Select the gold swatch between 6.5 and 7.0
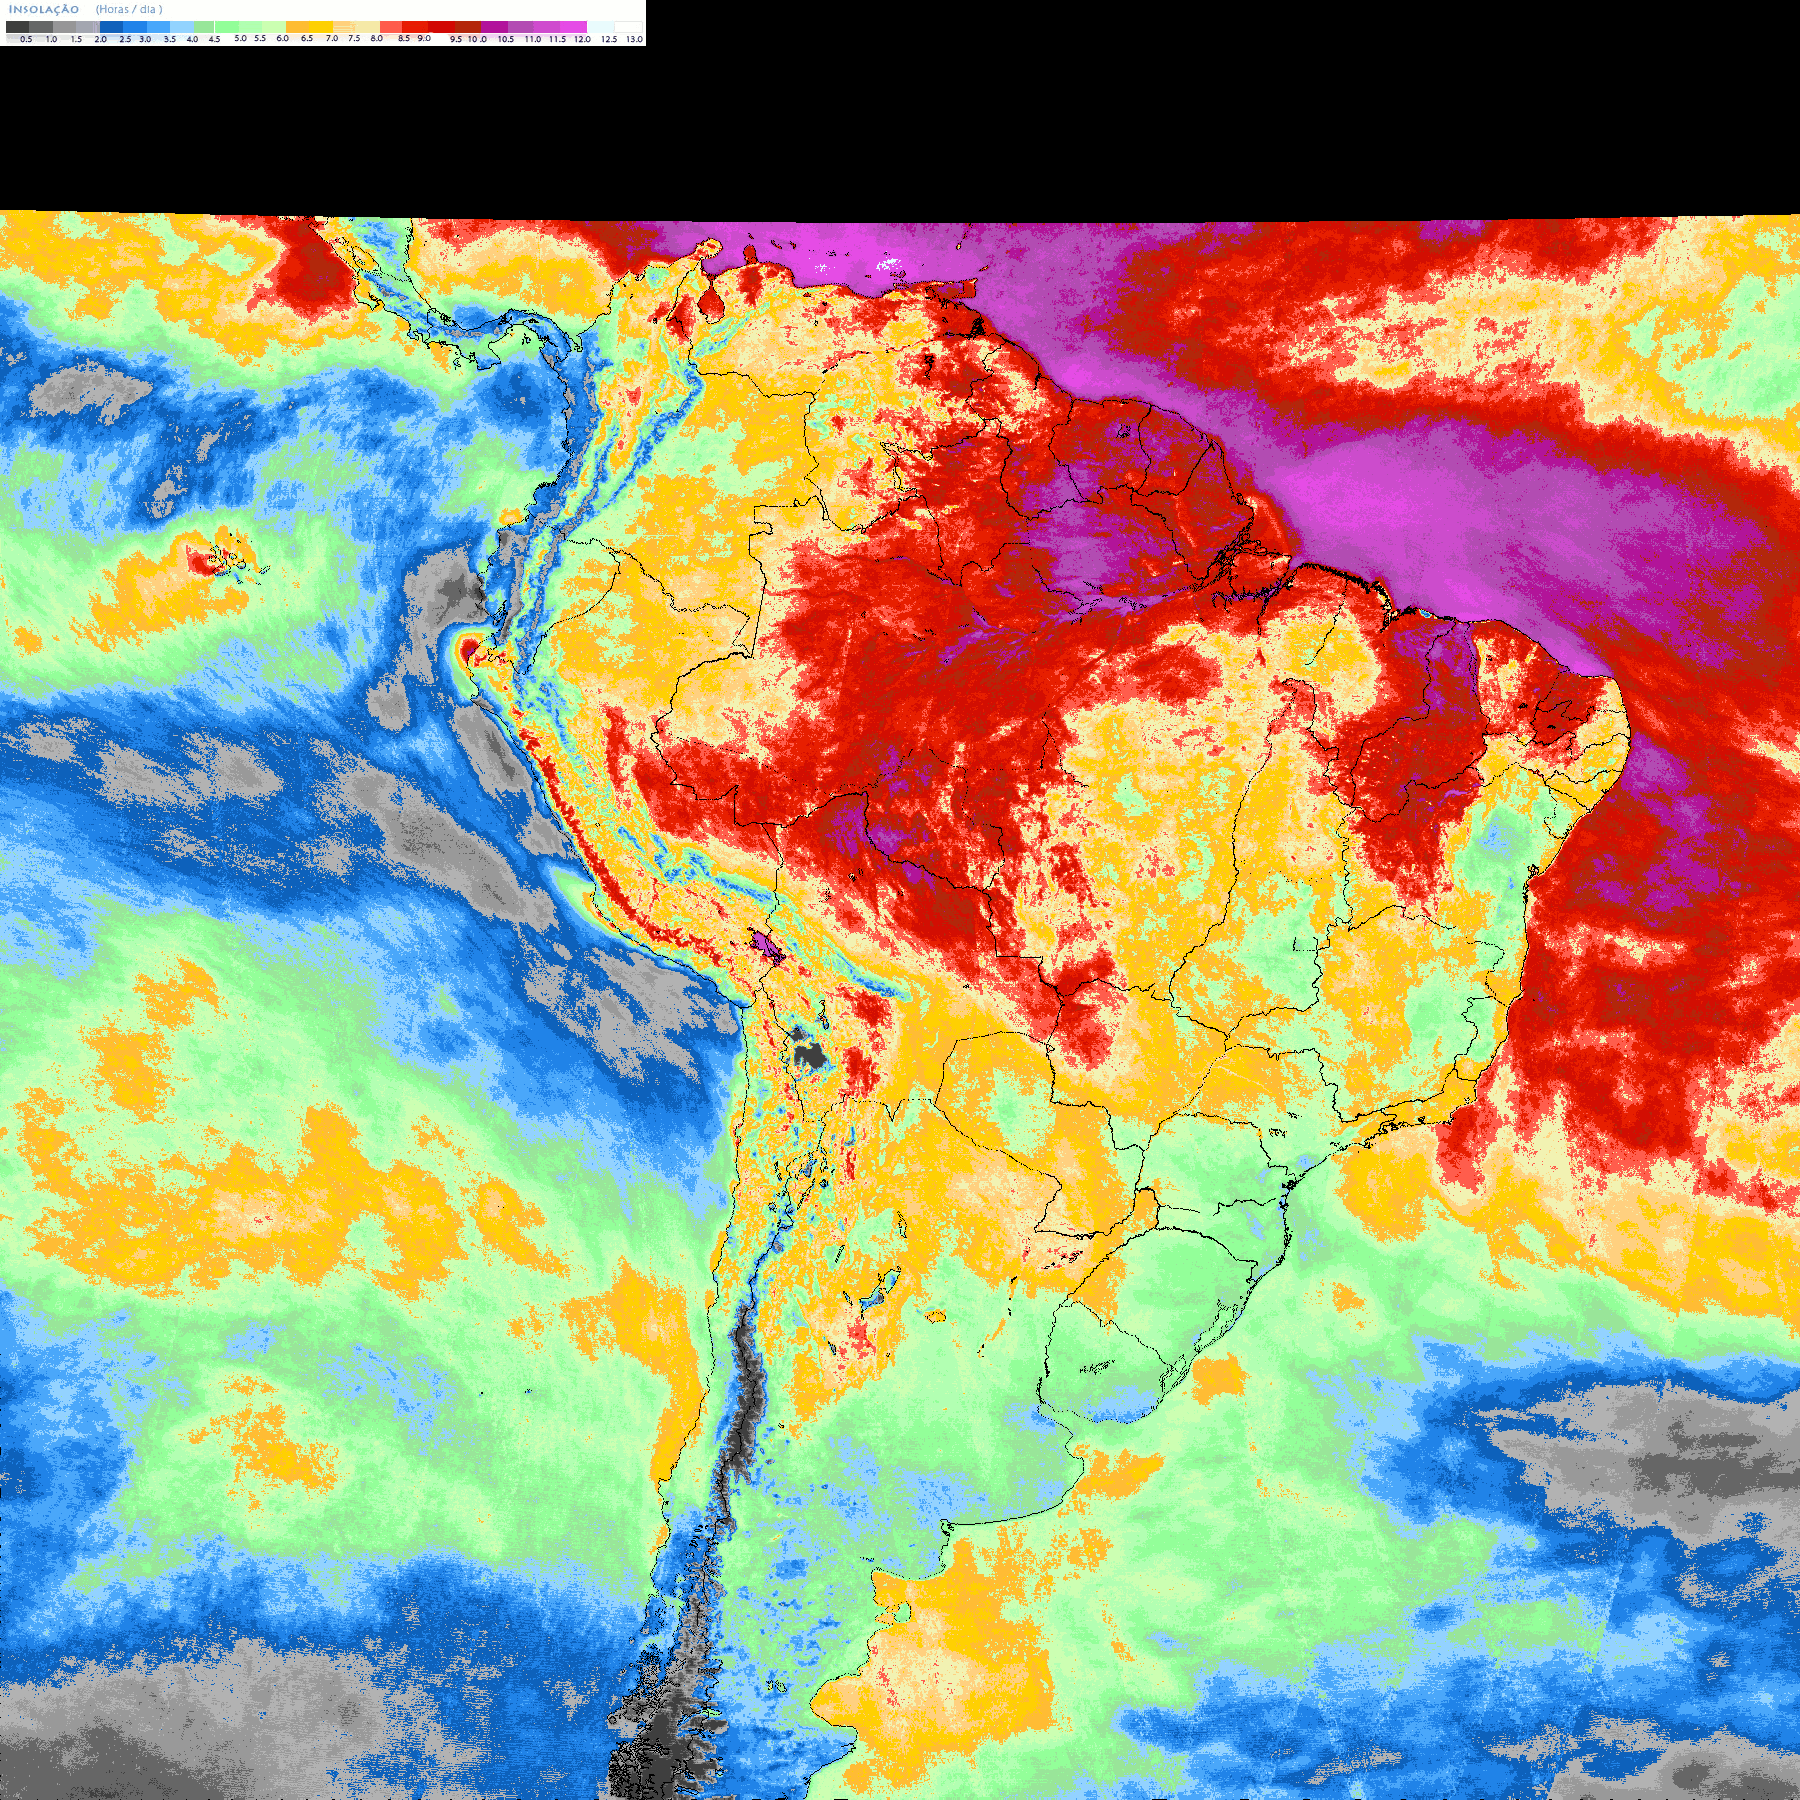1800x1800 pixels. 321,27
